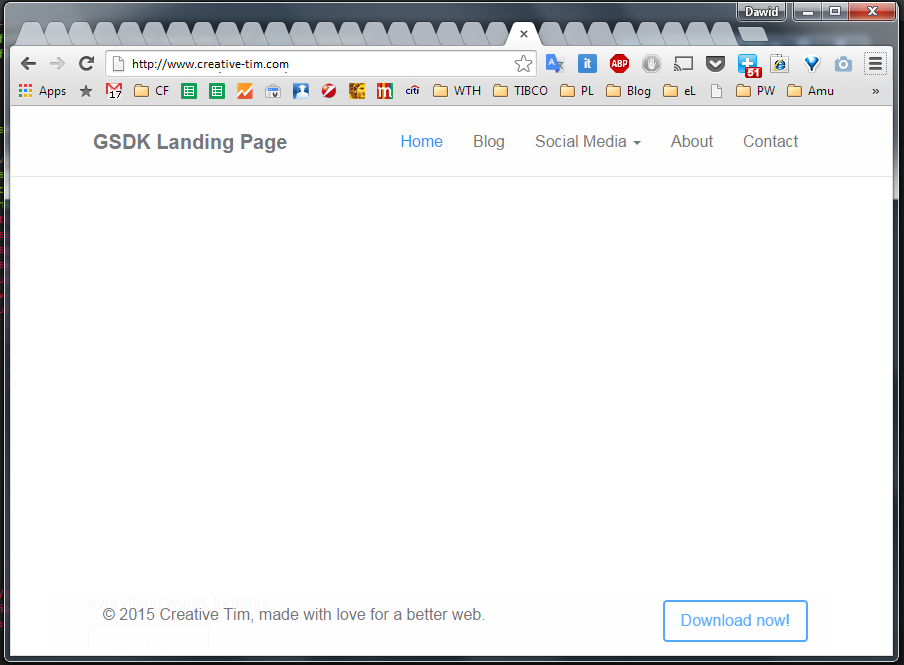Click the Google Cast extension icon
This screenshot has height=665, width=904.
[683, 64]
